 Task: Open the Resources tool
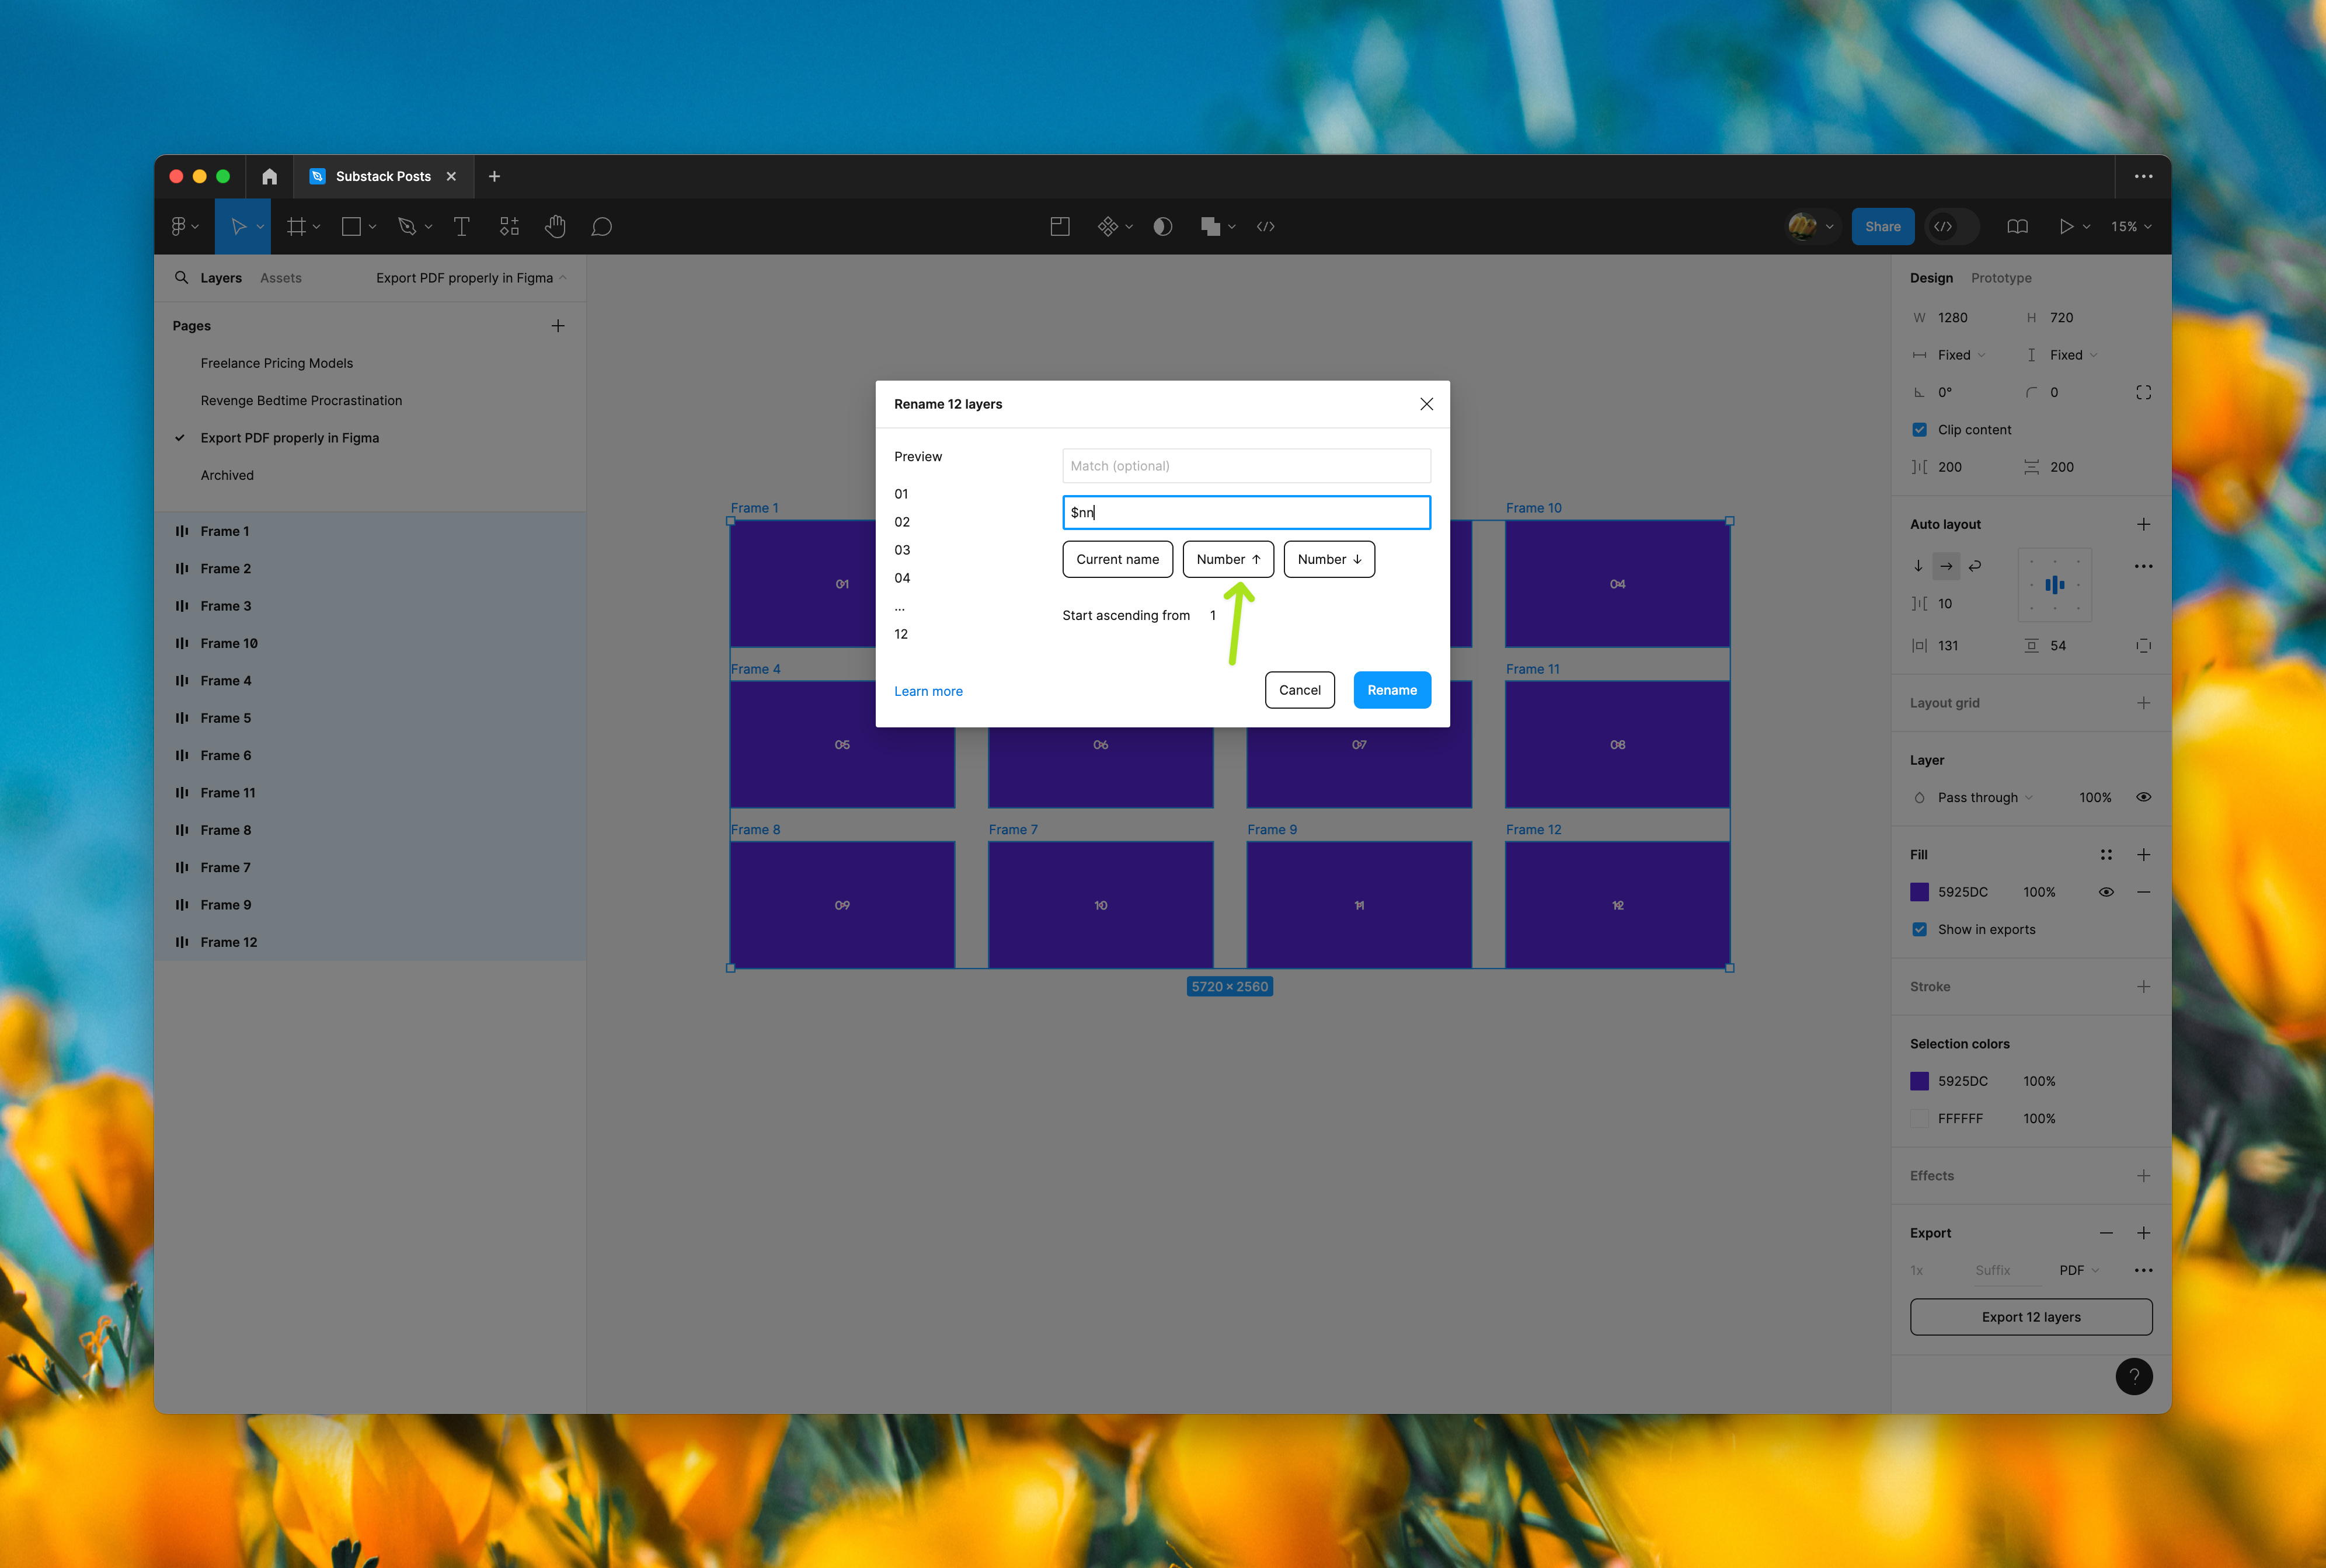click(x=509, y=227)
